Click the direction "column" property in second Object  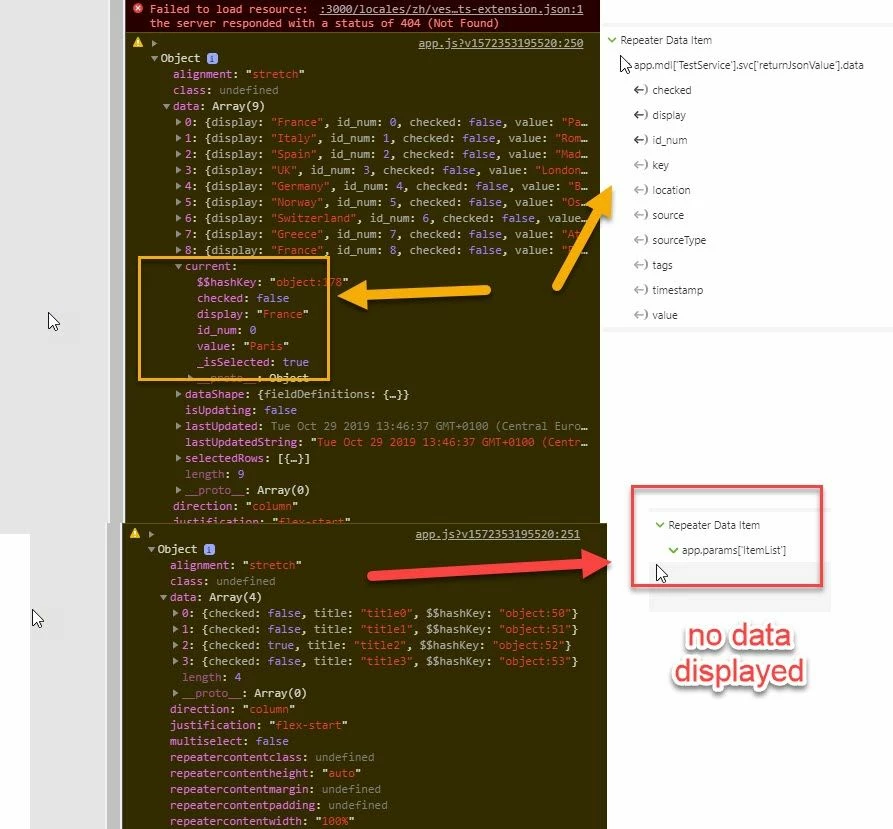tap(232, 709)
